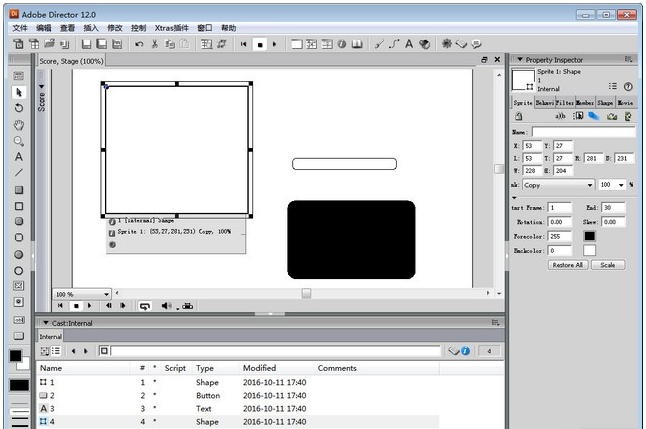Select the Radio Button tool
The width and height of the screenshot is (646, 429).
[x=19, y=302]
